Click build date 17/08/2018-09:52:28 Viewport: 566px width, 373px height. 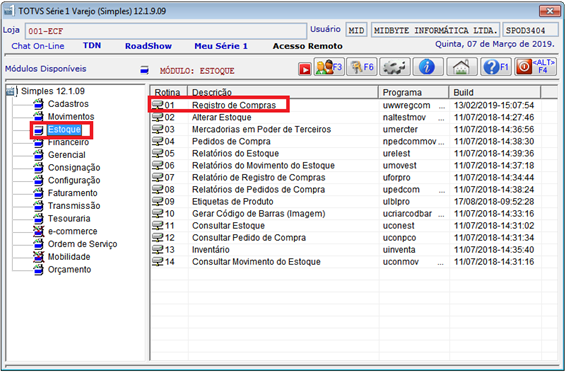pos(494,201)
